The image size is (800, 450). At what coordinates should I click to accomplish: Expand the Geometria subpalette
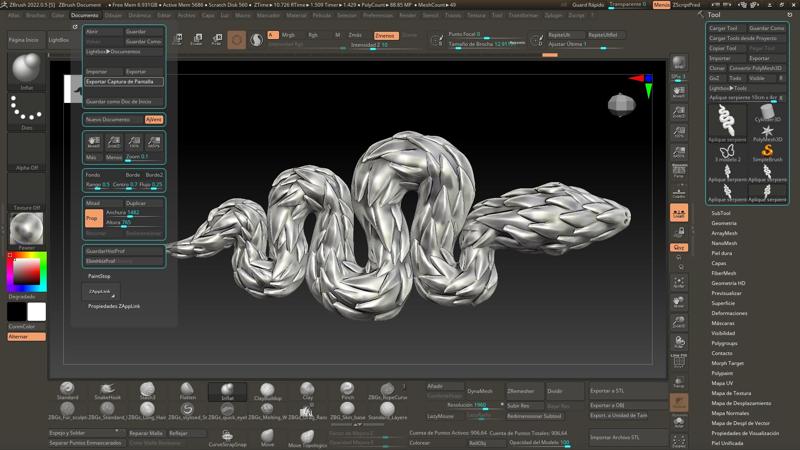724,223
